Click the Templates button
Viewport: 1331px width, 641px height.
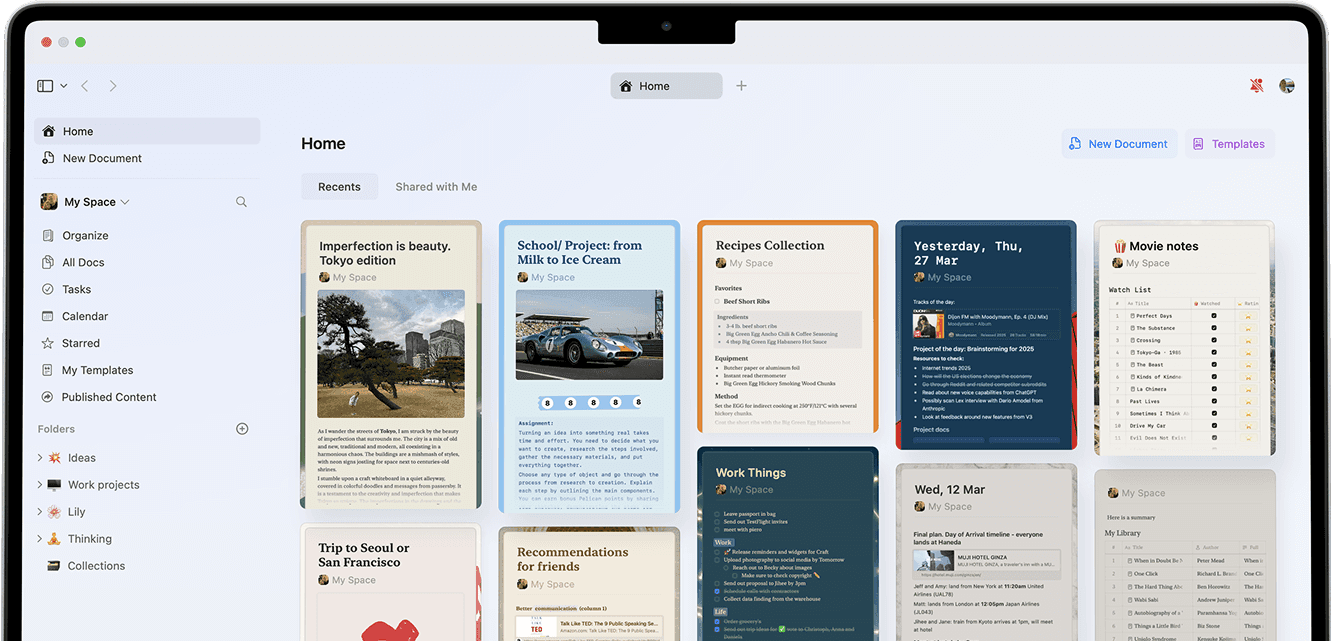tap(1230, 144)
